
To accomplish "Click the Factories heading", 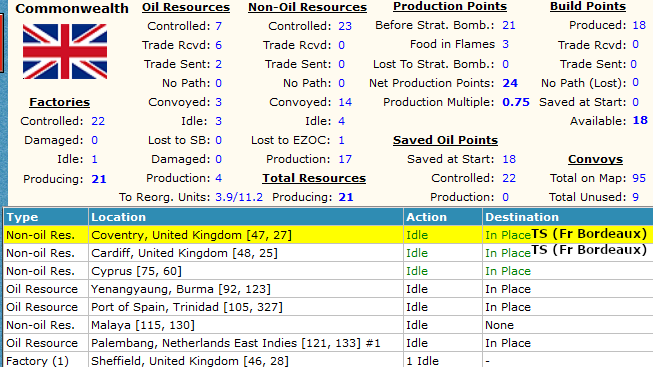I will (x=60, y=102).
